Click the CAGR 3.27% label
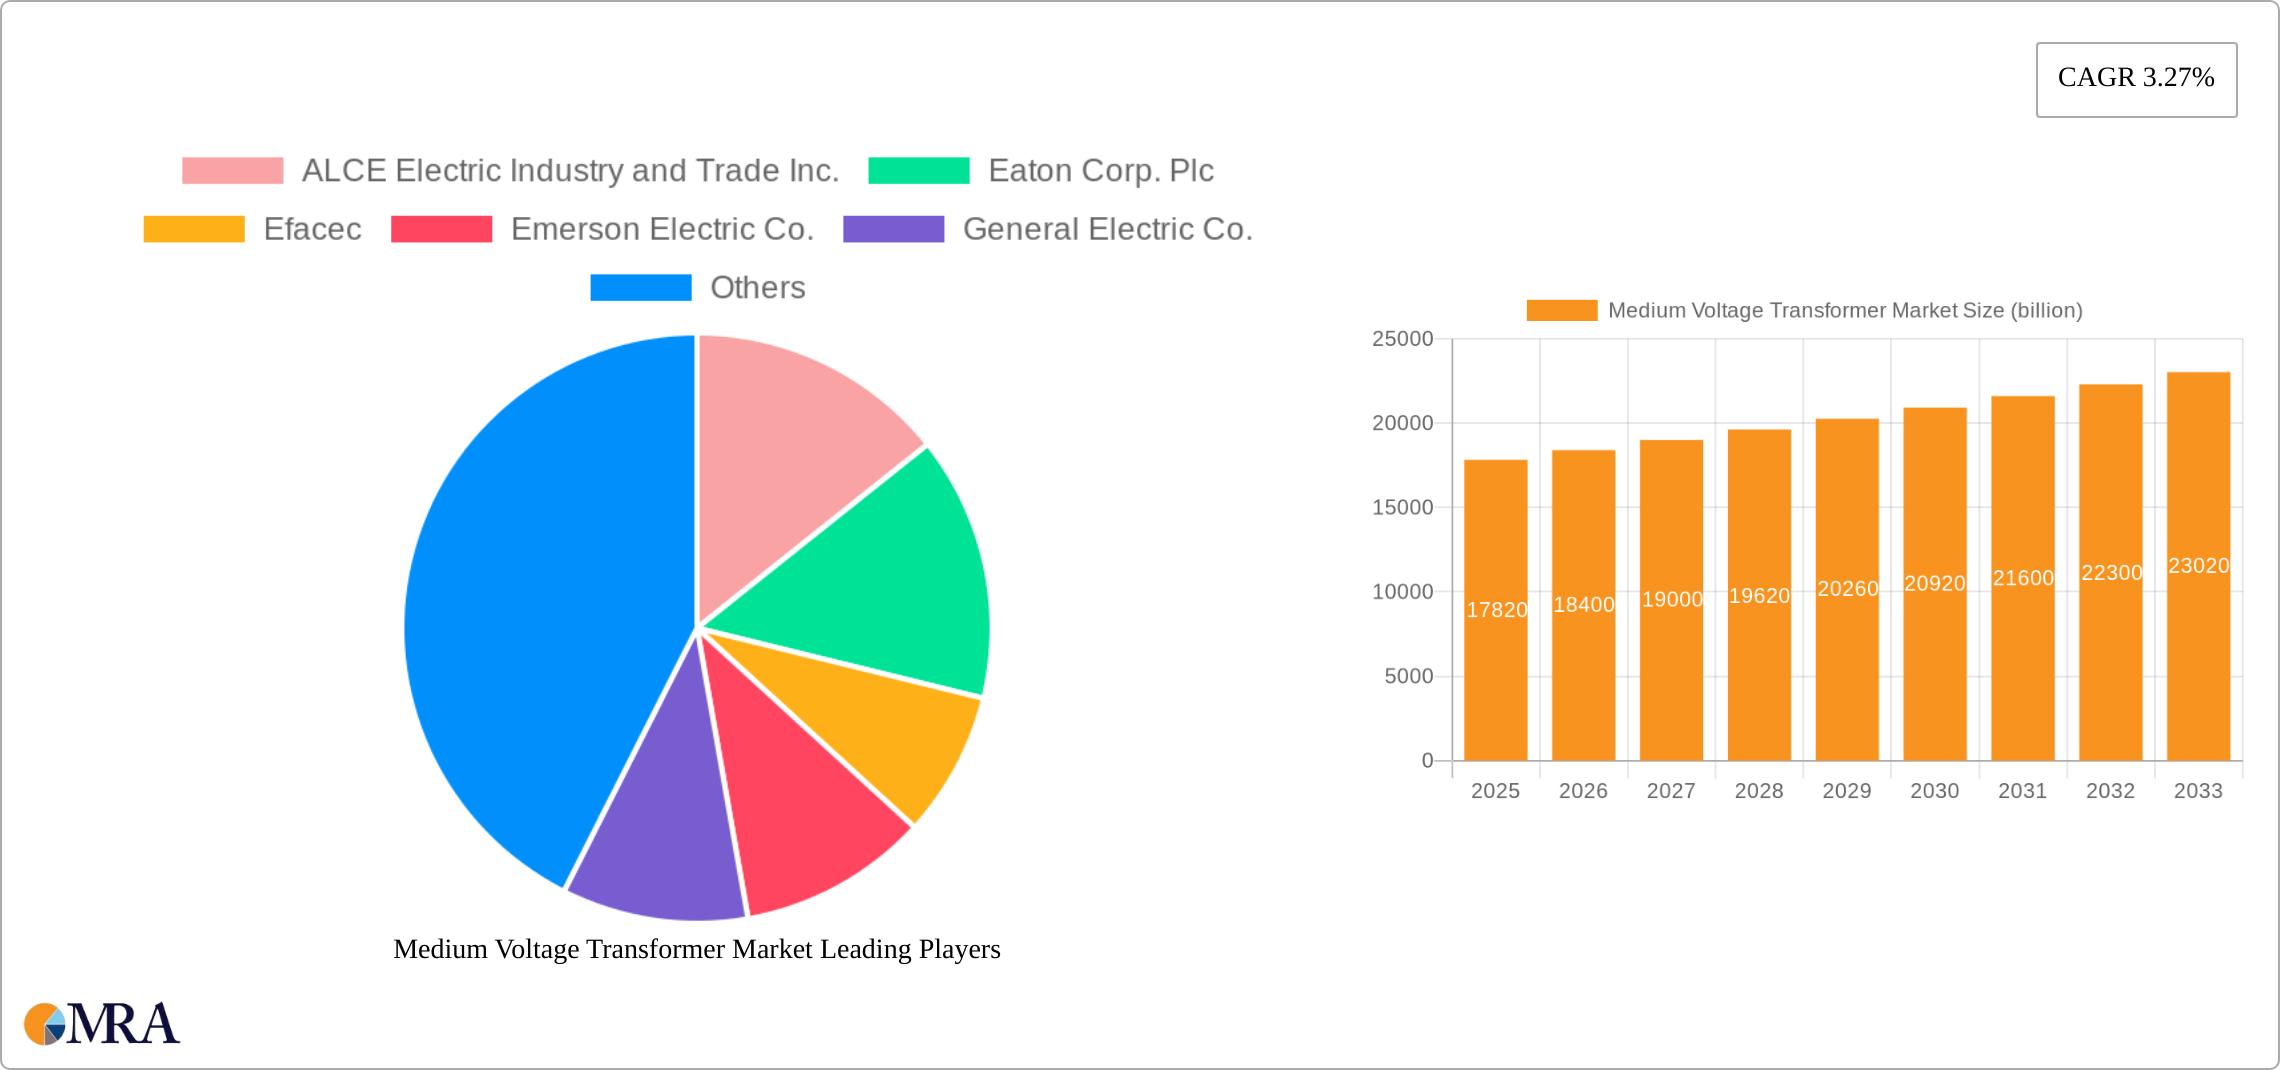This screenshot has height=1070, width=2280. coord(2136,78)
